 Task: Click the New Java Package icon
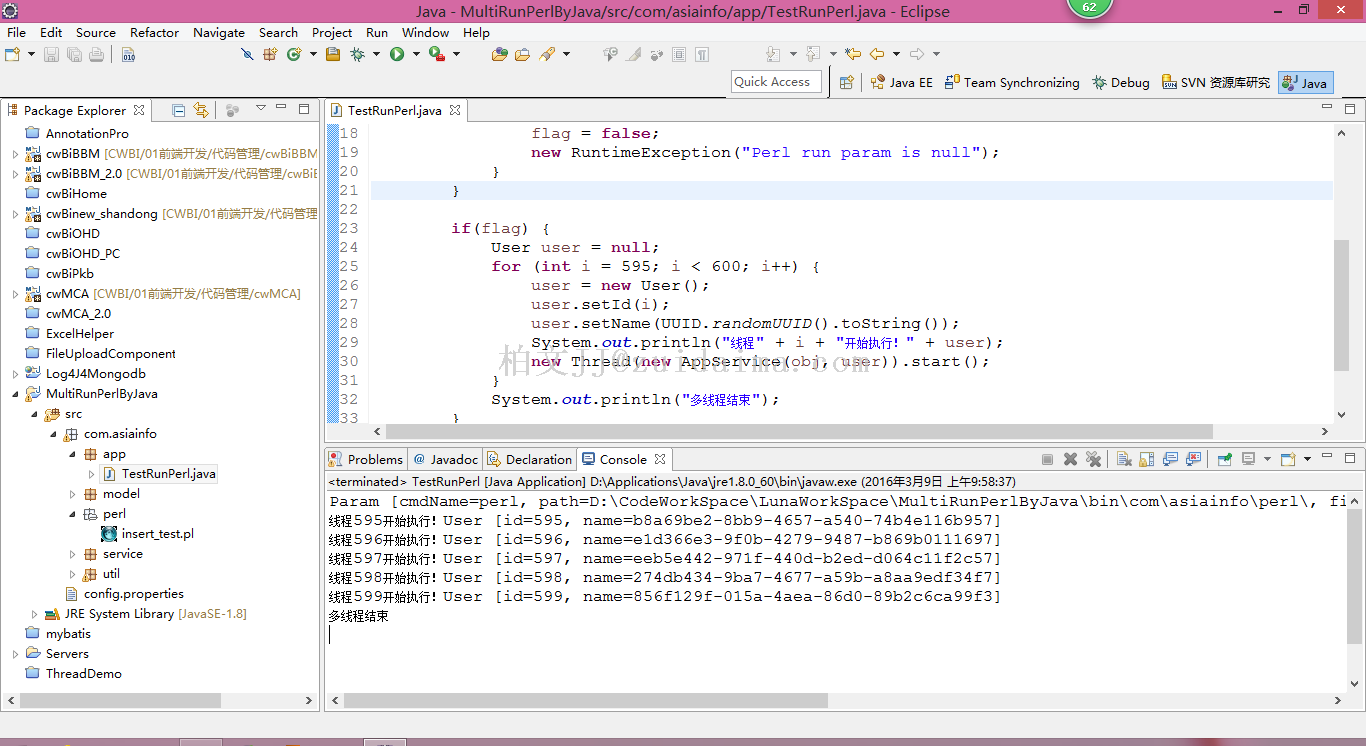pyautogui.click(x=270, y=54)
